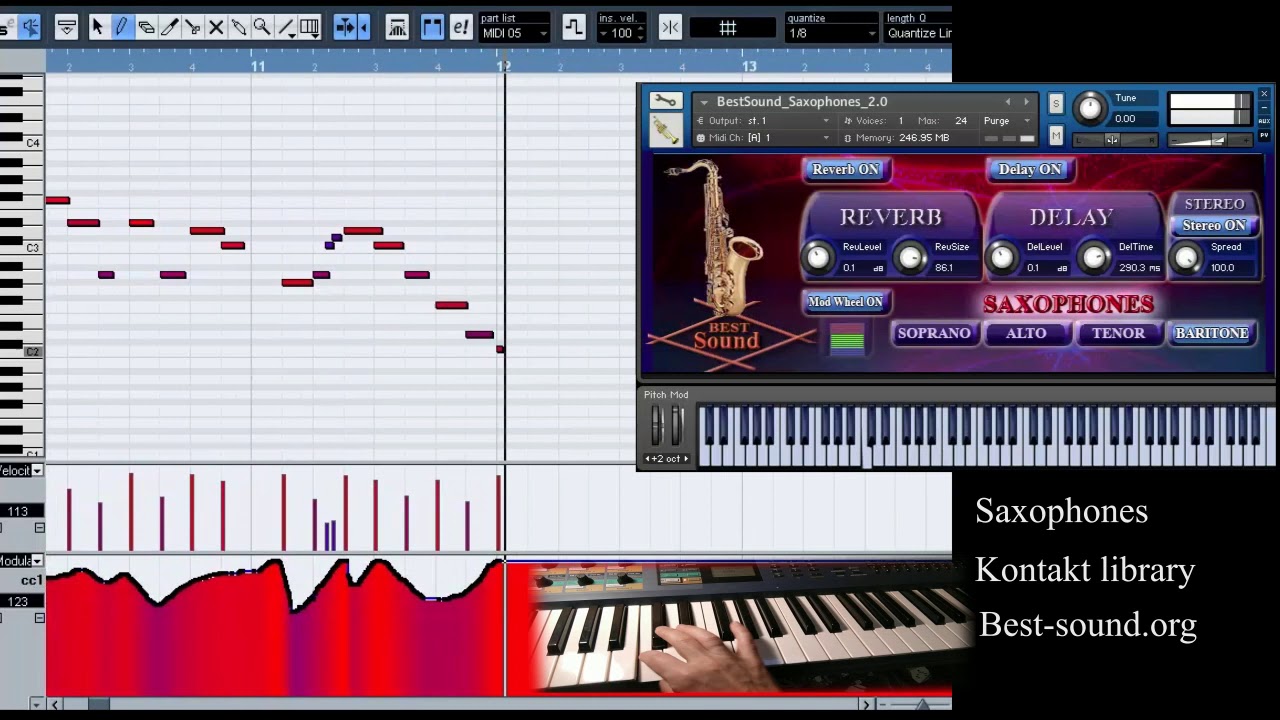
Task: Toggle the Mod Wheel ON button
Action: 846,302
